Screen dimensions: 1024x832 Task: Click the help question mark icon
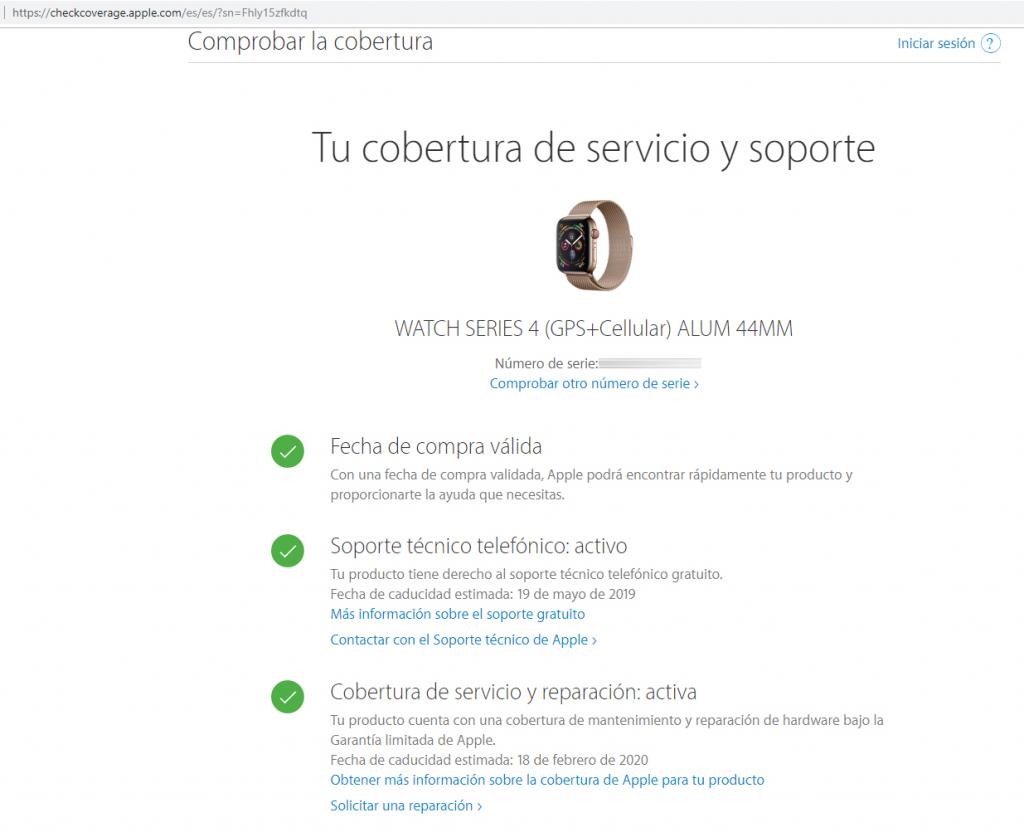[990, 44]
